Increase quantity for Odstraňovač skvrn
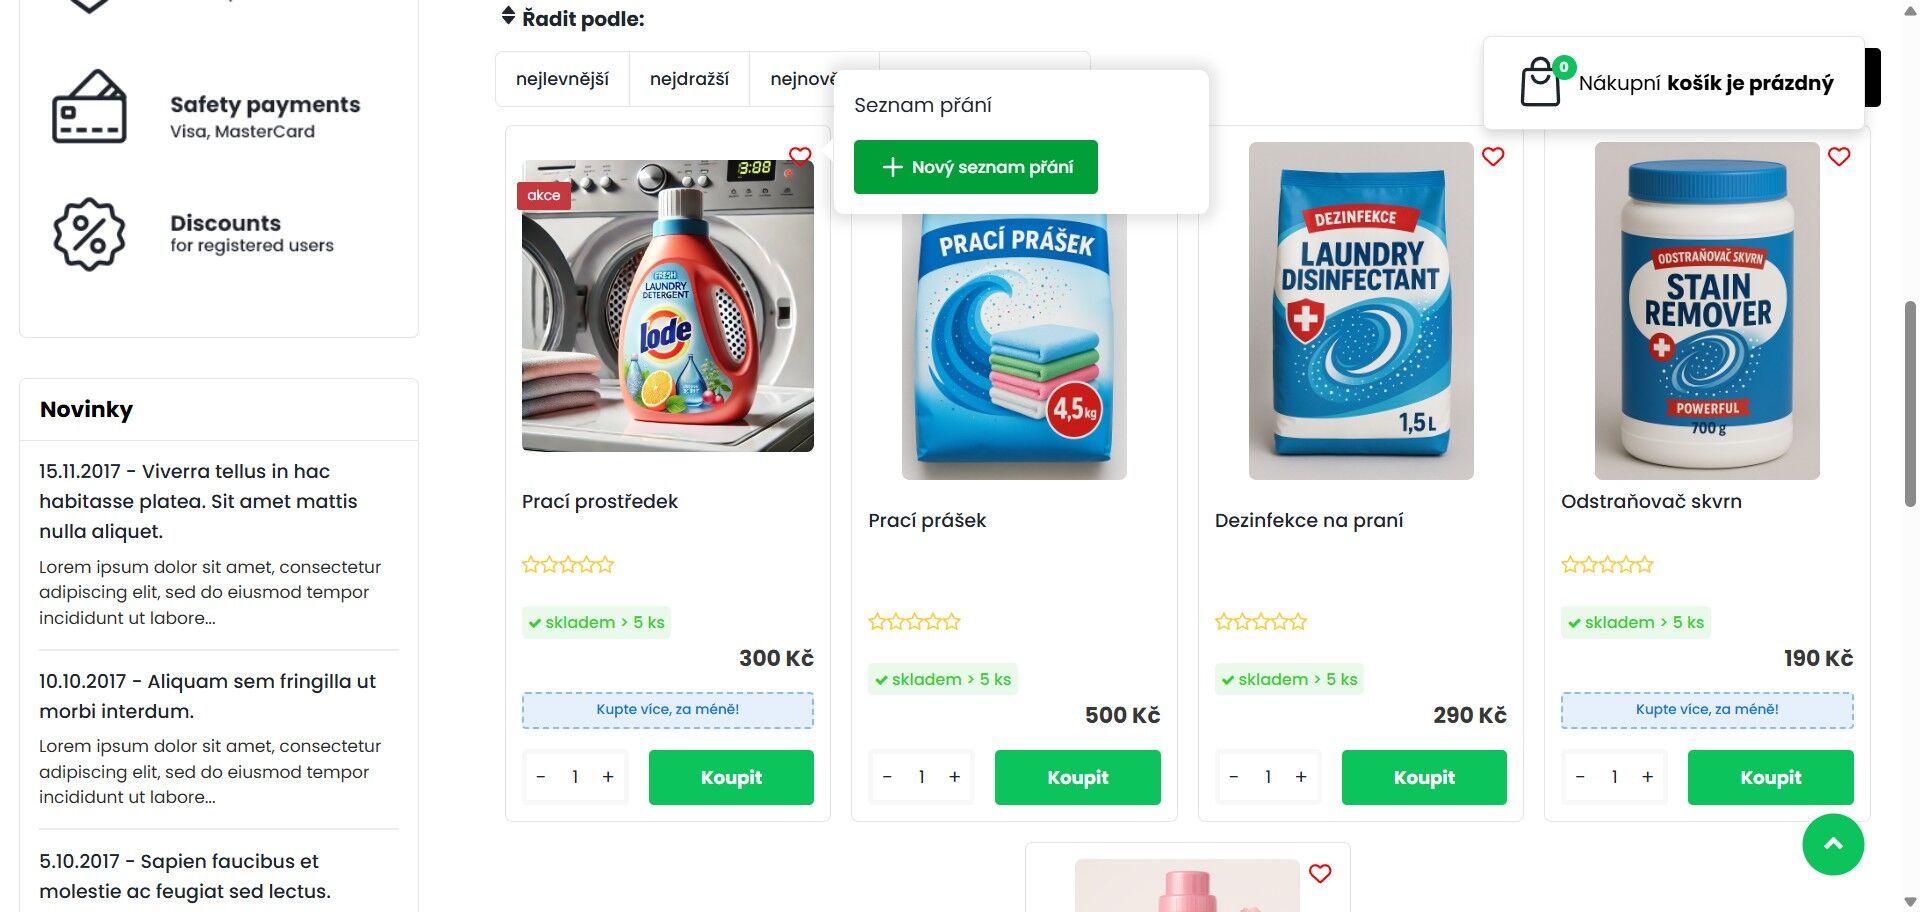The width and height of the screenshot is (1920, 912). (1647, 777)
